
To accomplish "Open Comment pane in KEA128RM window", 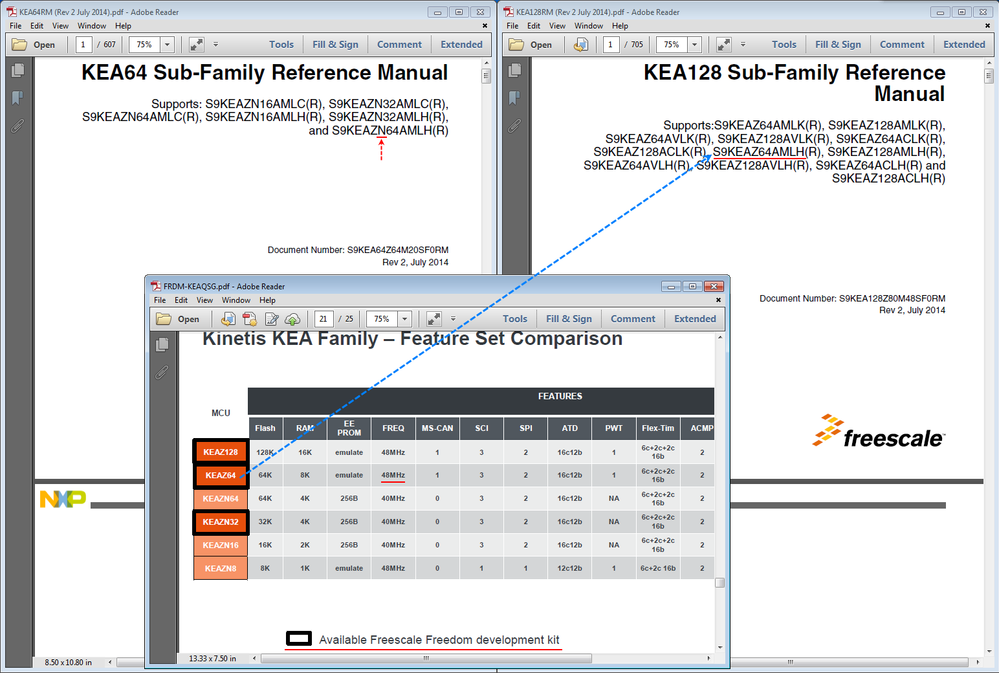I will [x=902, y=45].
